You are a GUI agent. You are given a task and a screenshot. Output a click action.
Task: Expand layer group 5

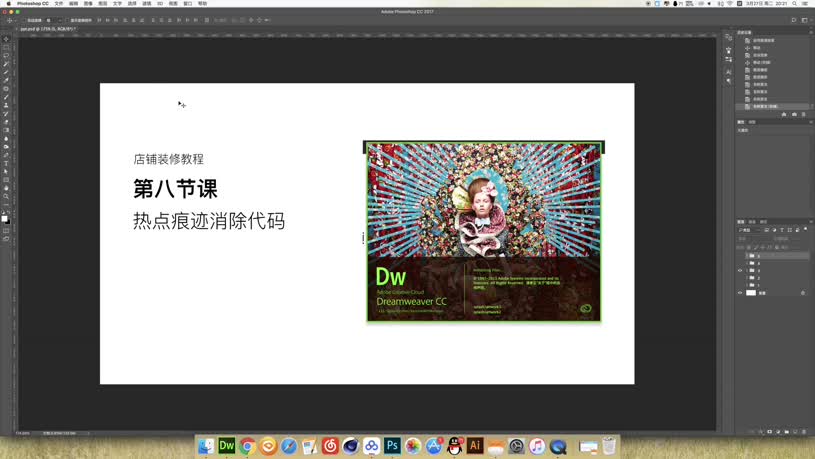747,256
